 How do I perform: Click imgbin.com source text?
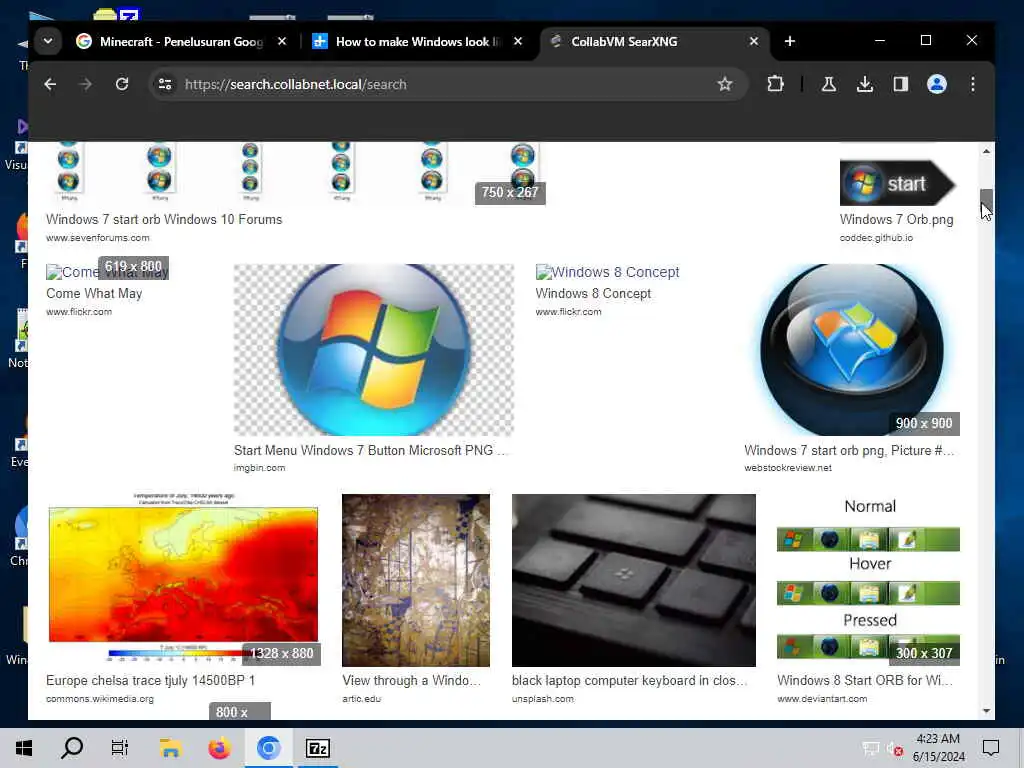[x=259, y=468]
